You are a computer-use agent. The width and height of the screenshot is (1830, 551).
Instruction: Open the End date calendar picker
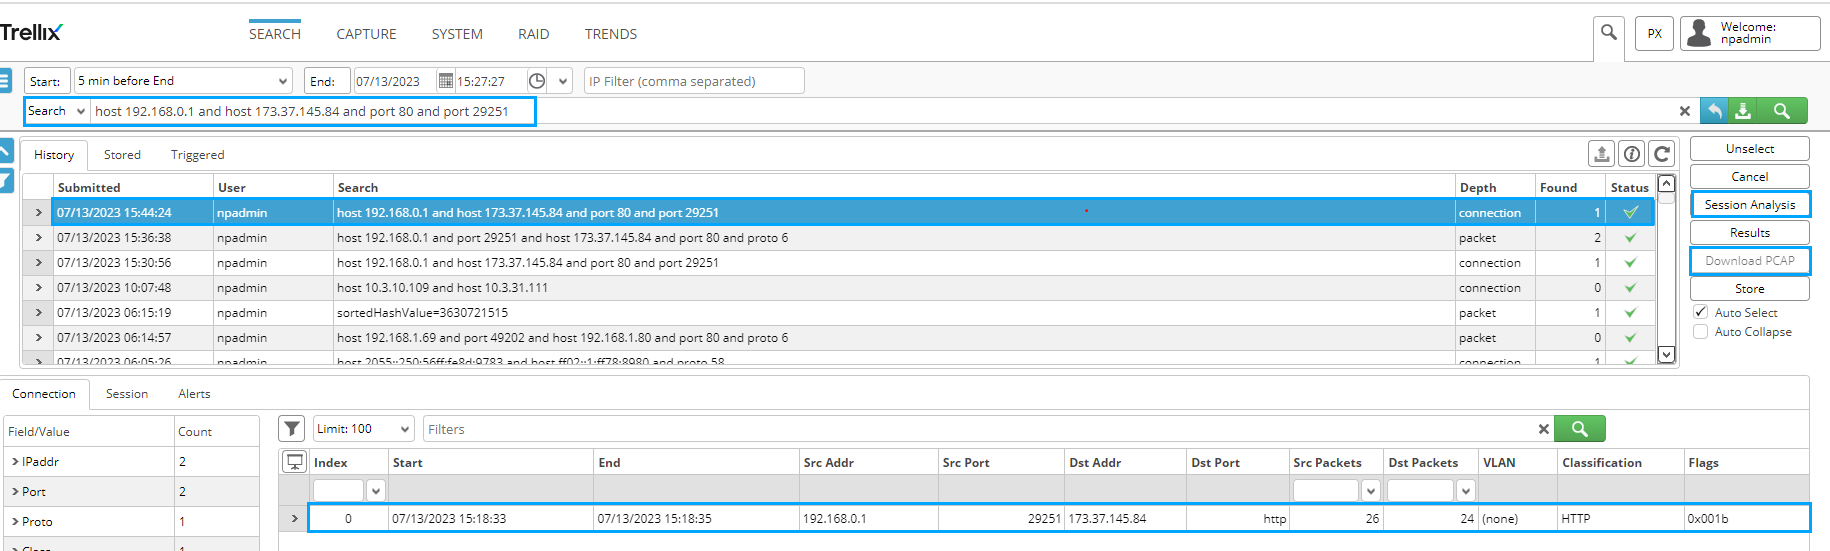pyautogui.click(x=446, y=81)
